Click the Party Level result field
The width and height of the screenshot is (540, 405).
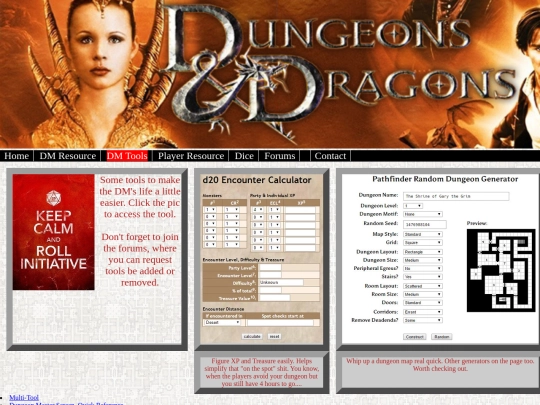tap(270, 268)
